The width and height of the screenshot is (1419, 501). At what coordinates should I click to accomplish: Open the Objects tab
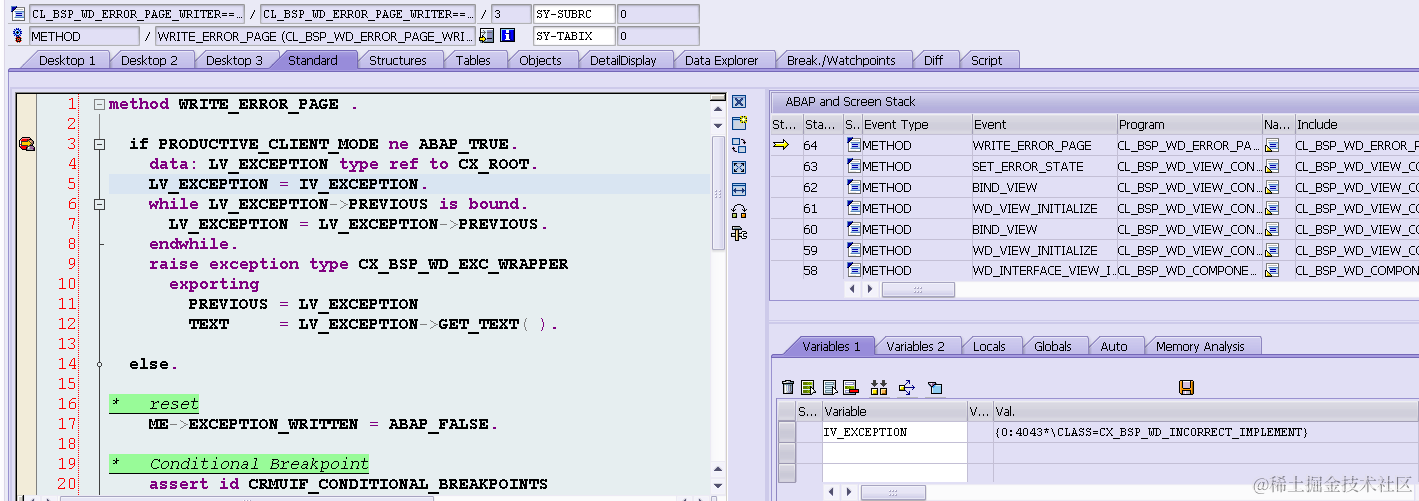click(540, 60)
